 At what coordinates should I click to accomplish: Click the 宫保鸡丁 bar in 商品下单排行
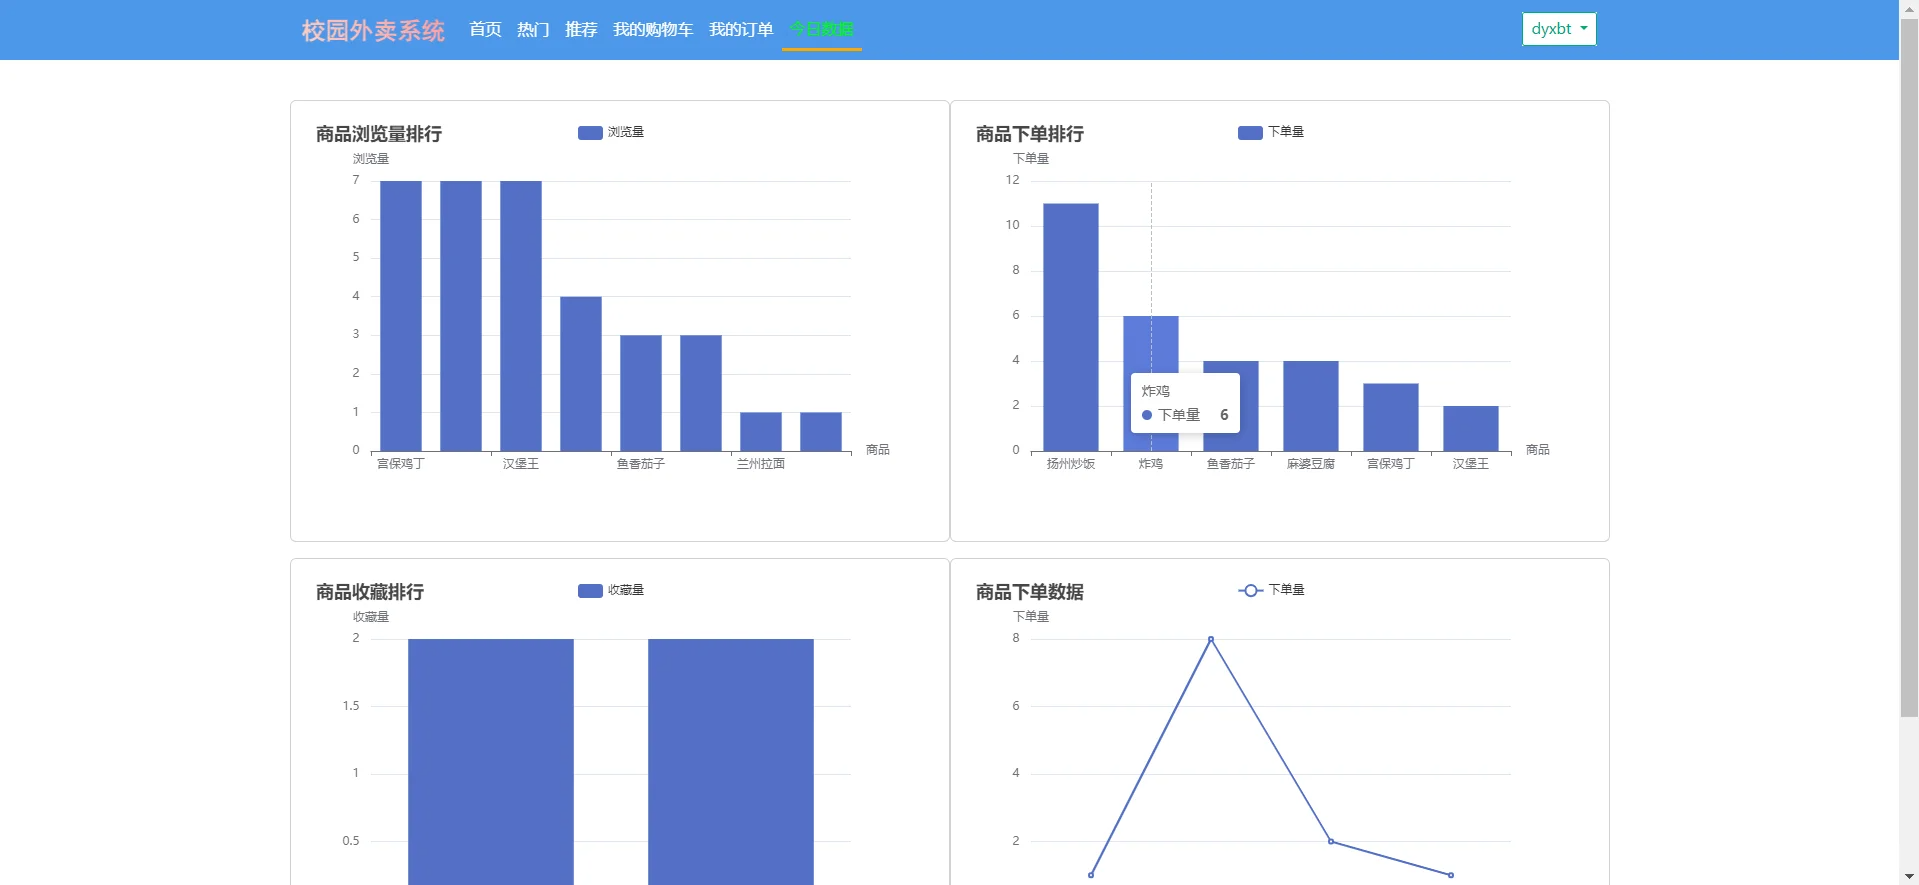click(1391, 417)
